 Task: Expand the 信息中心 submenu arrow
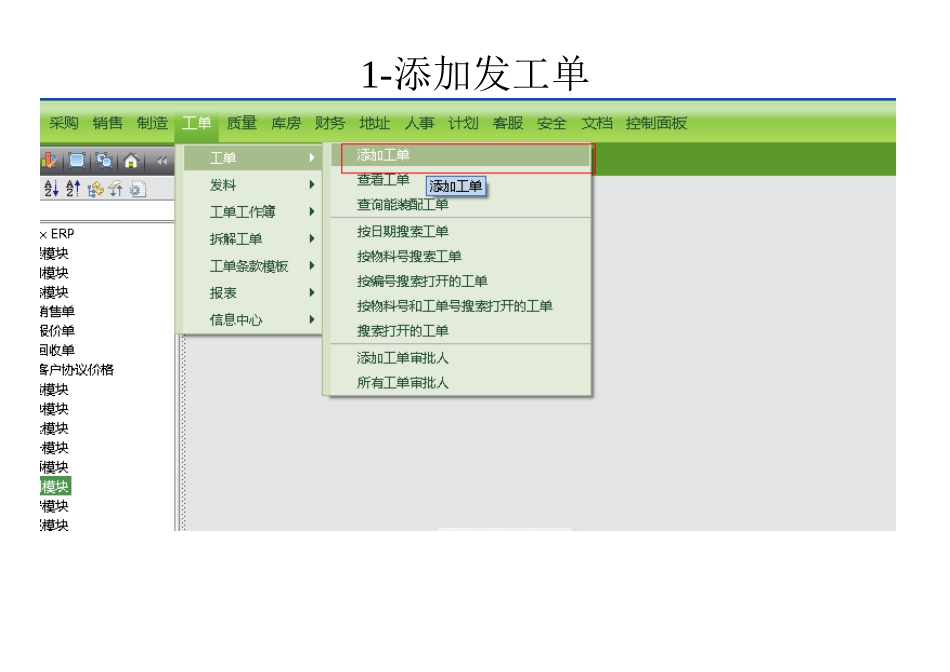(x=311, y=319)
